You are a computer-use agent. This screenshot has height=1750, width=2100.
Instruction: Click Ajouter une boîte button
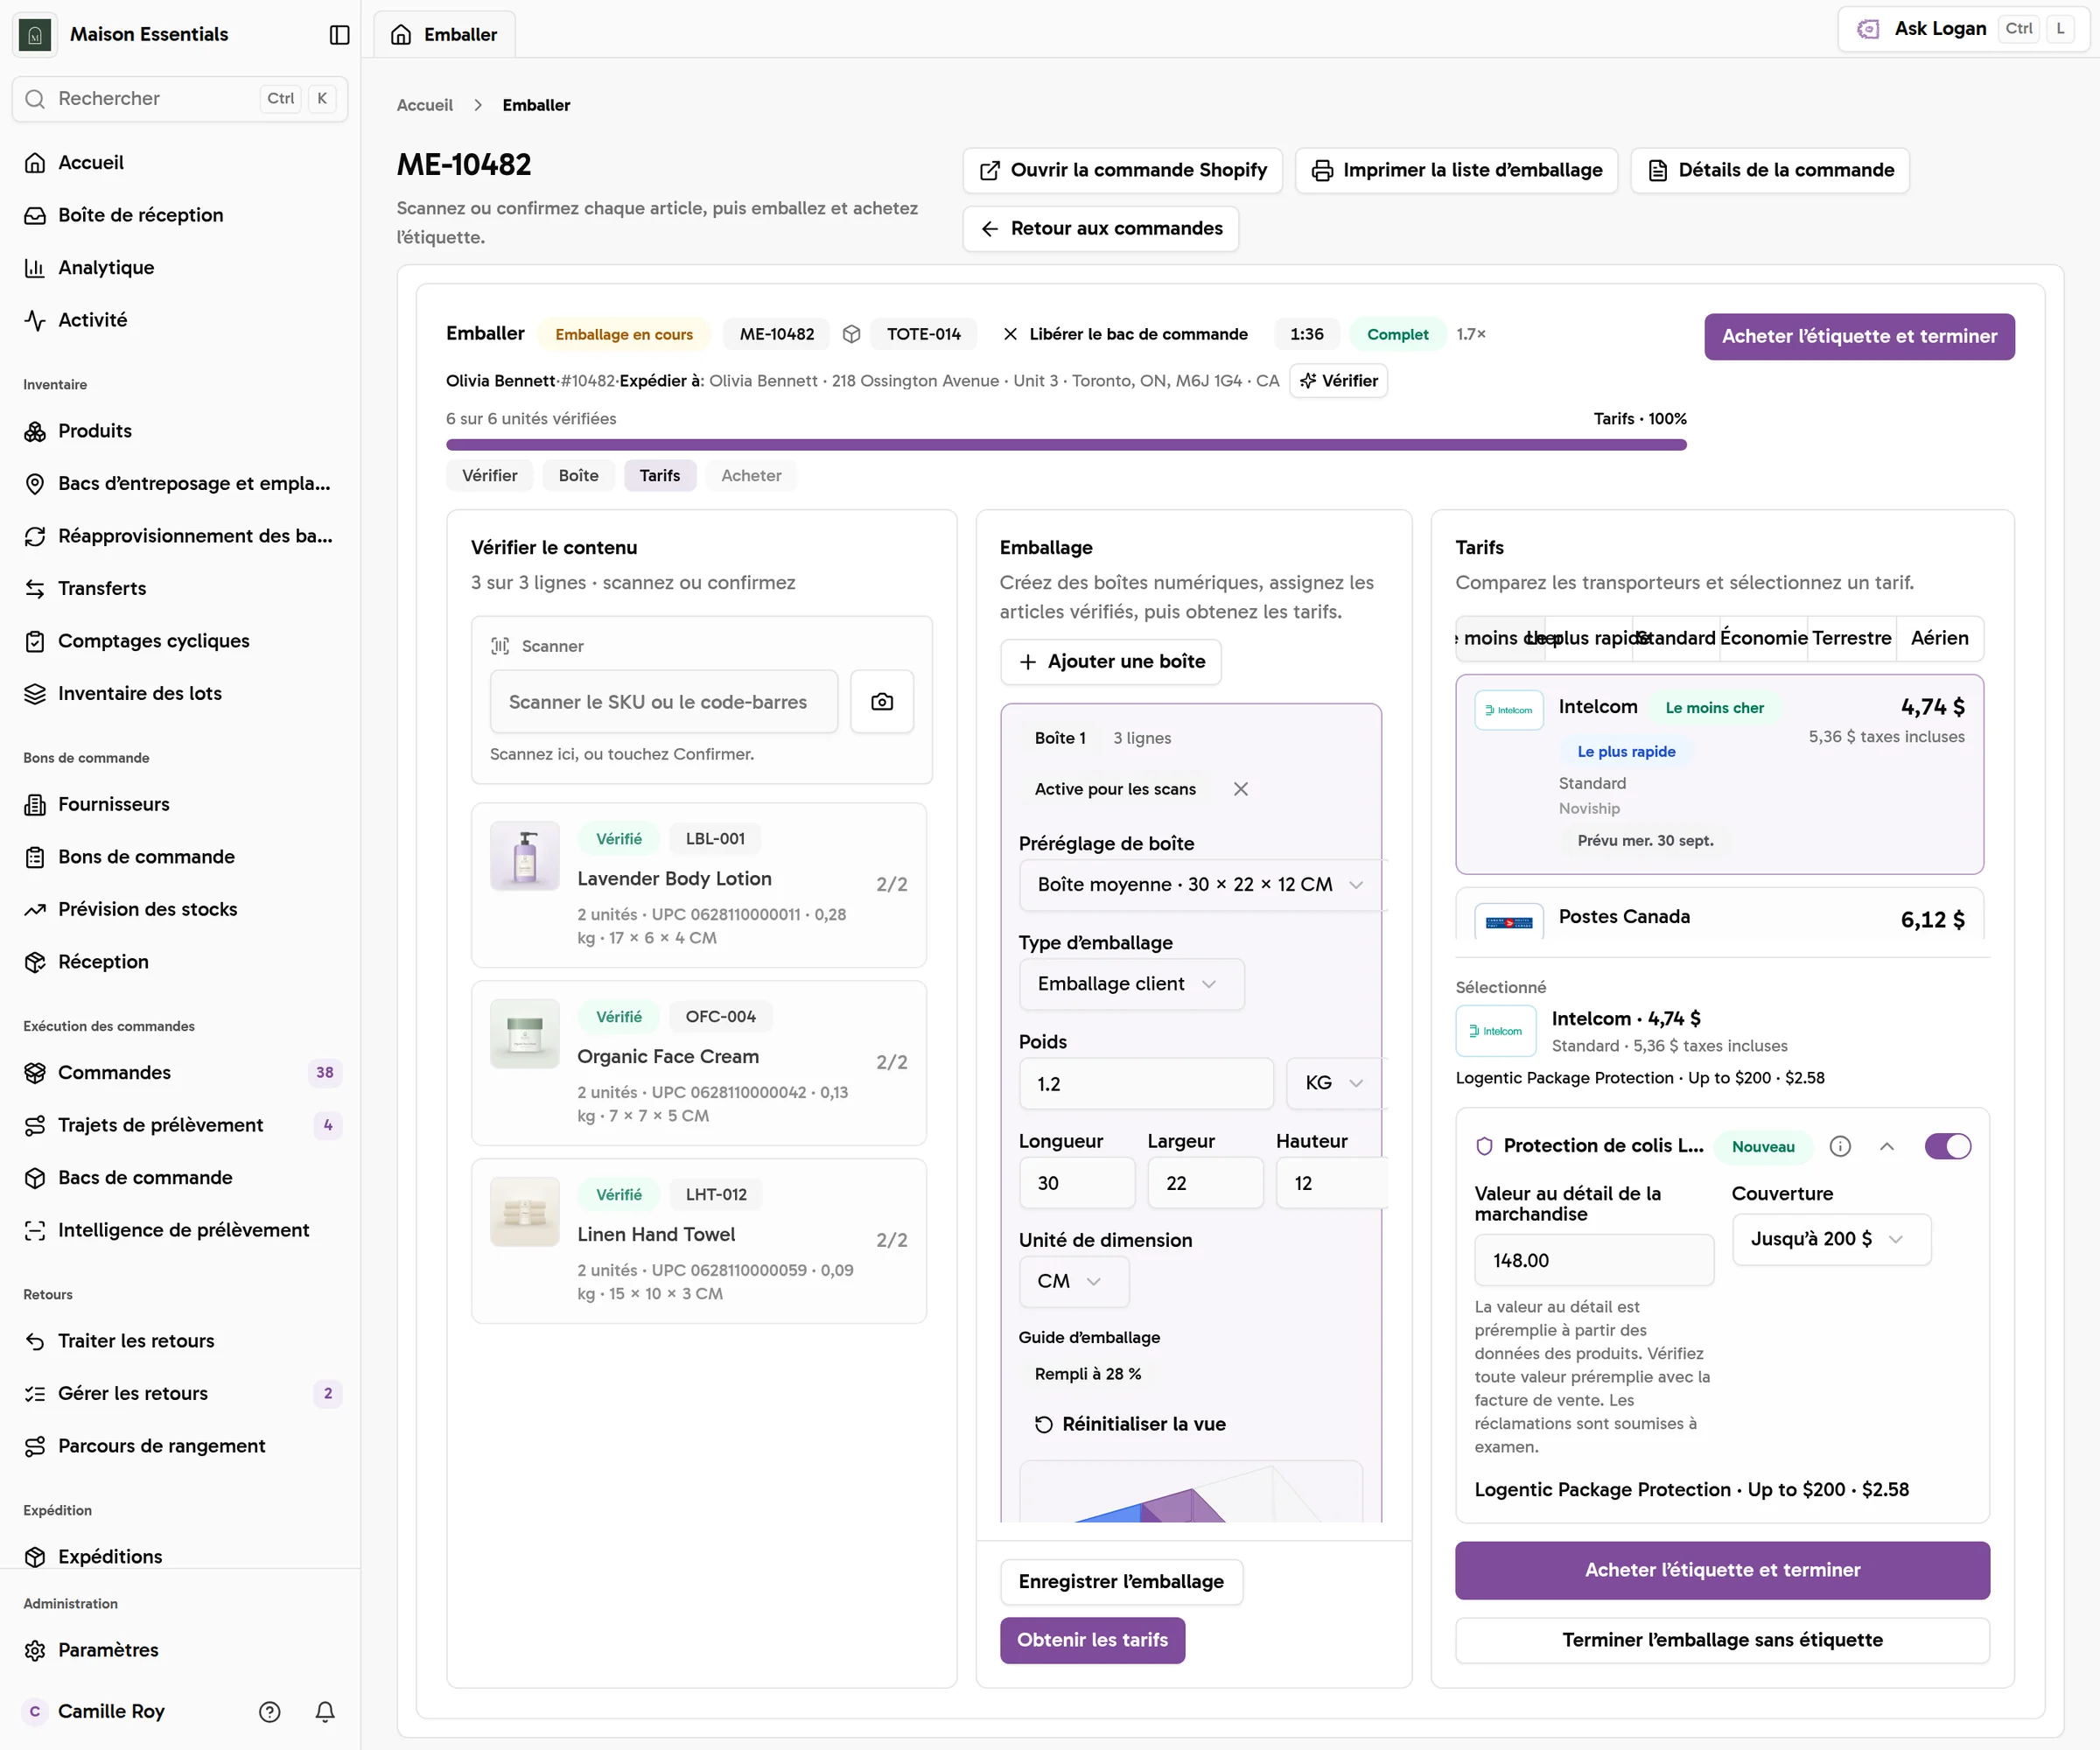pyautogui.click(x=1110, y=661)
